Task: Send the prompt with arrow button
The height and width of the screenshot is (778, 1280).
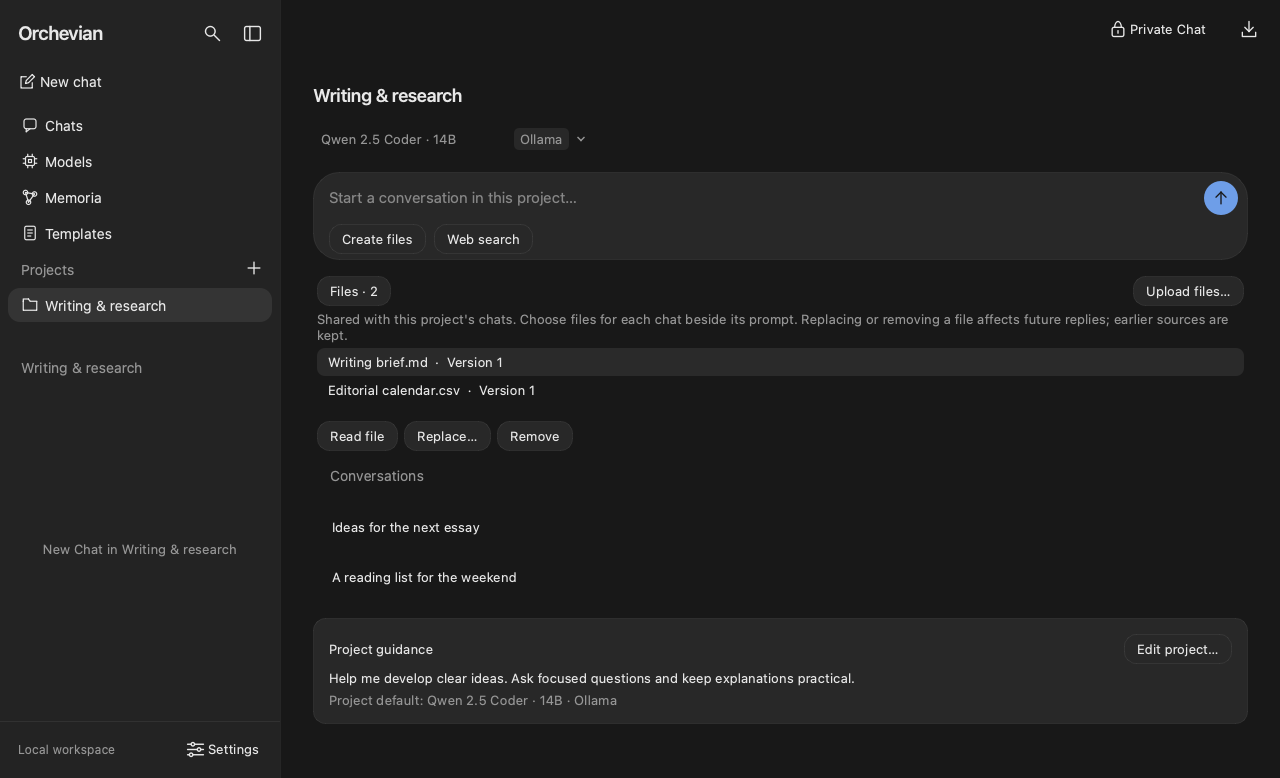Action: (1221, 198)
